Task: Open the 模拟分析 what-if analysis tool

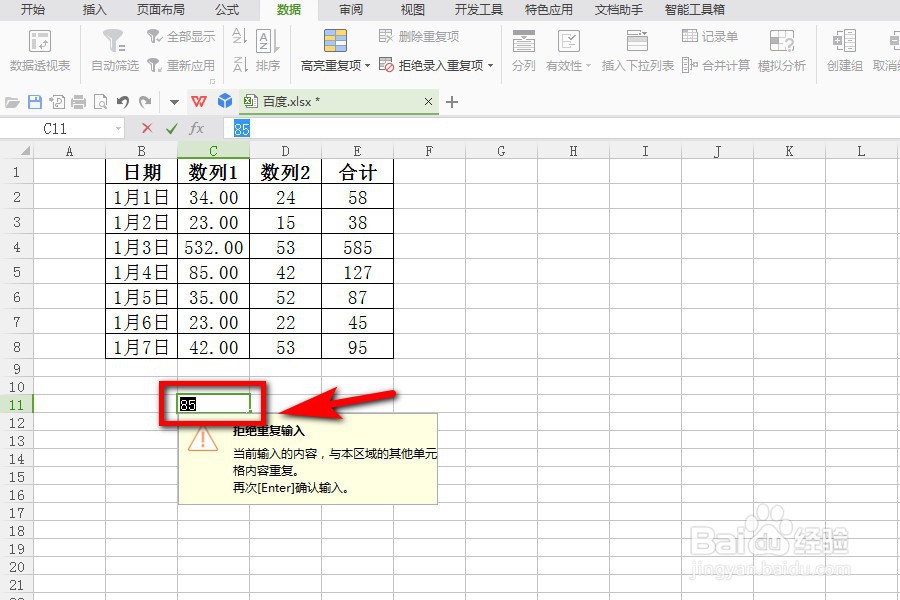Action: tap(783, 50)
